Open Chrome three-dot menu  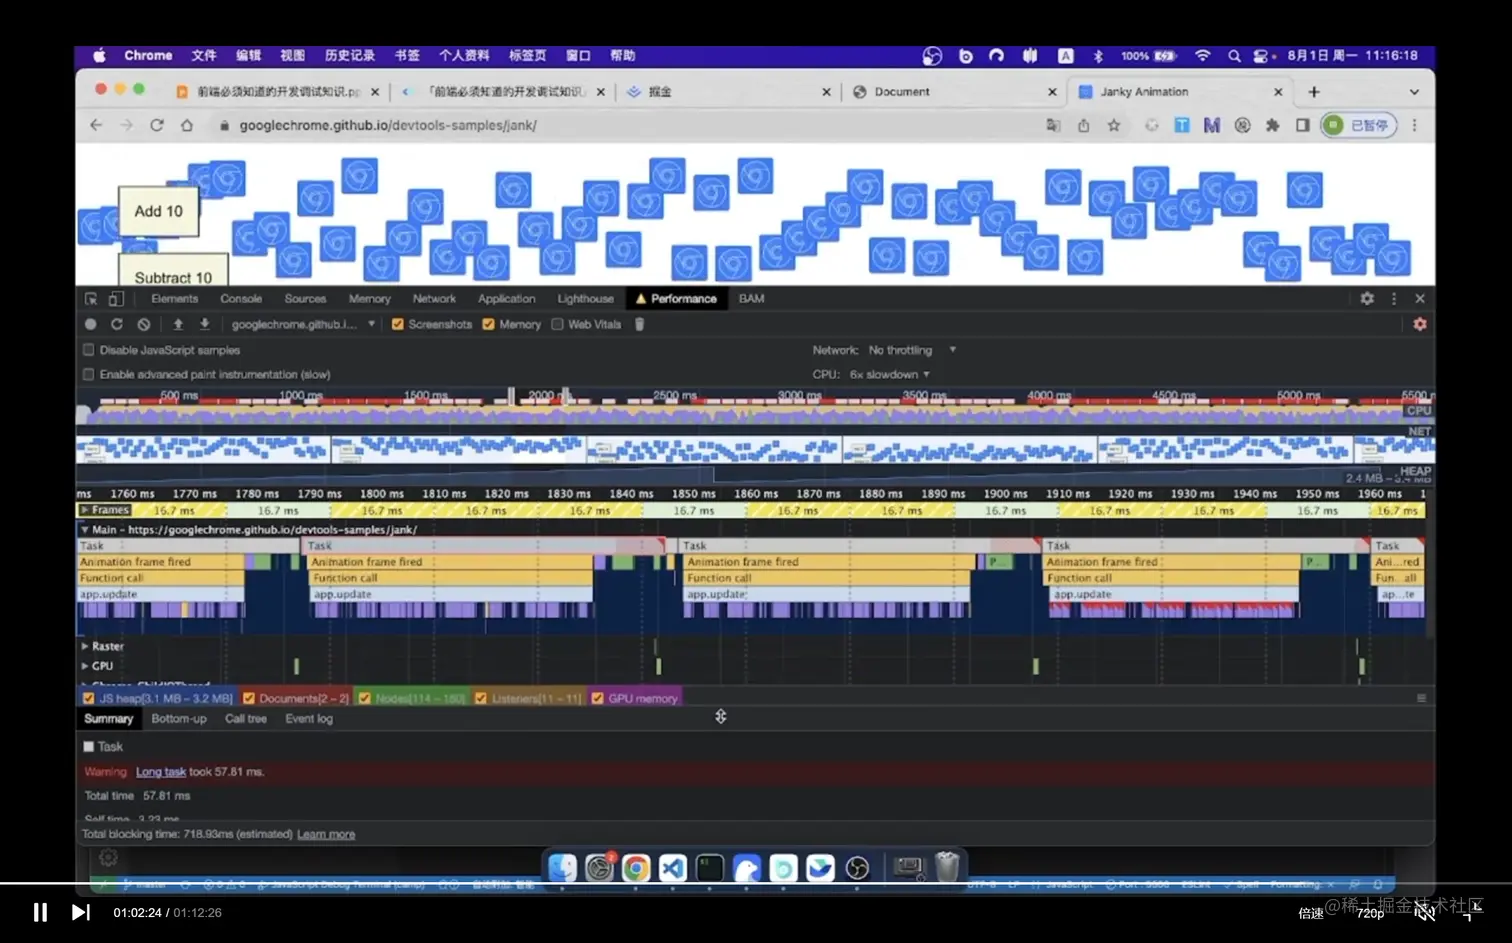coord(1414,125)
